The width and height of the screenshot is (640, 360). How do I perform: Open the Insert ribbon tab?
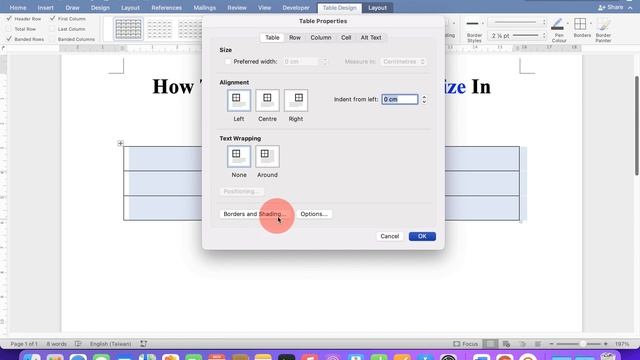pos(45,8)
